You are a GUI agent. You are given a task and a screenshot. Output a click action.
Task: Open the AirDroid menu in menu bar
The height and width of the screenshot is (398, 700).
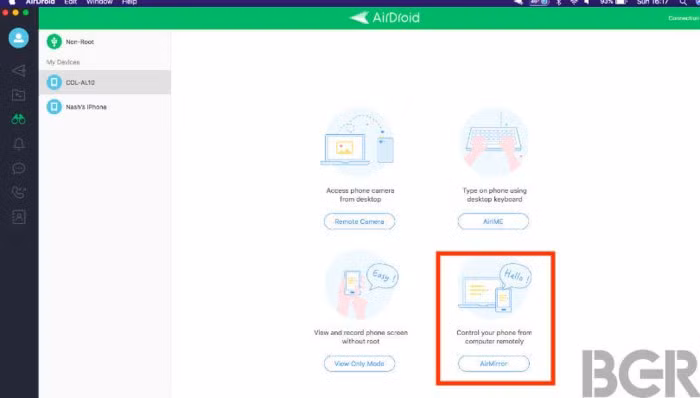40,2
